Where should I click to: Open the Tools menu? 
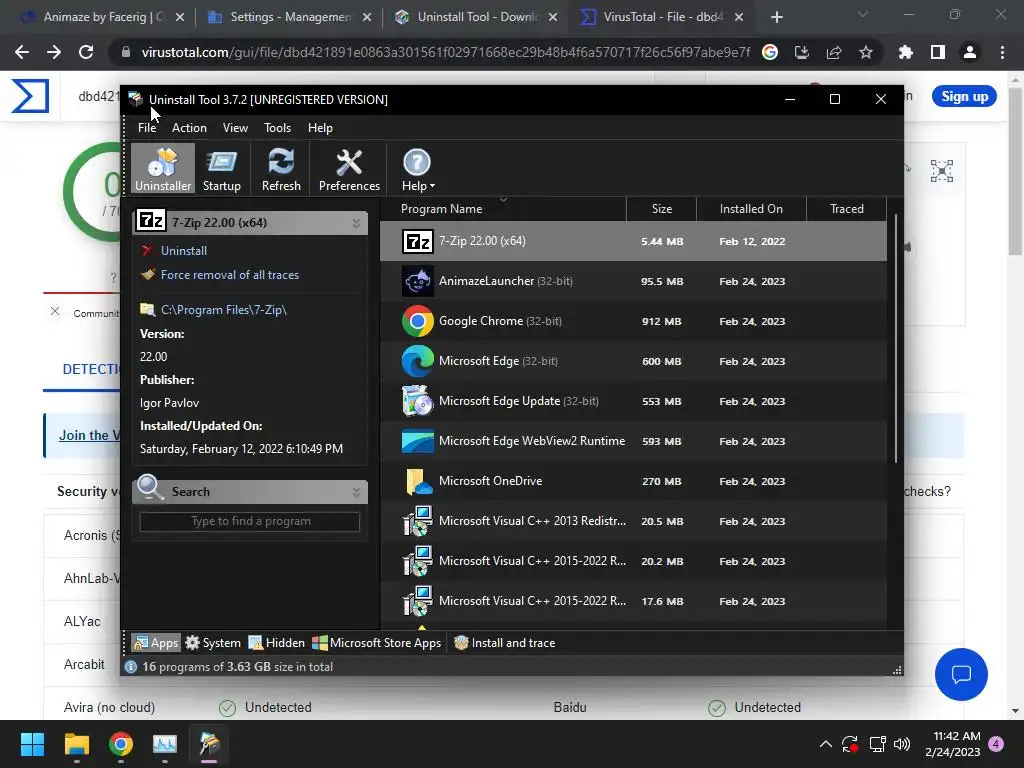[277, 128]
